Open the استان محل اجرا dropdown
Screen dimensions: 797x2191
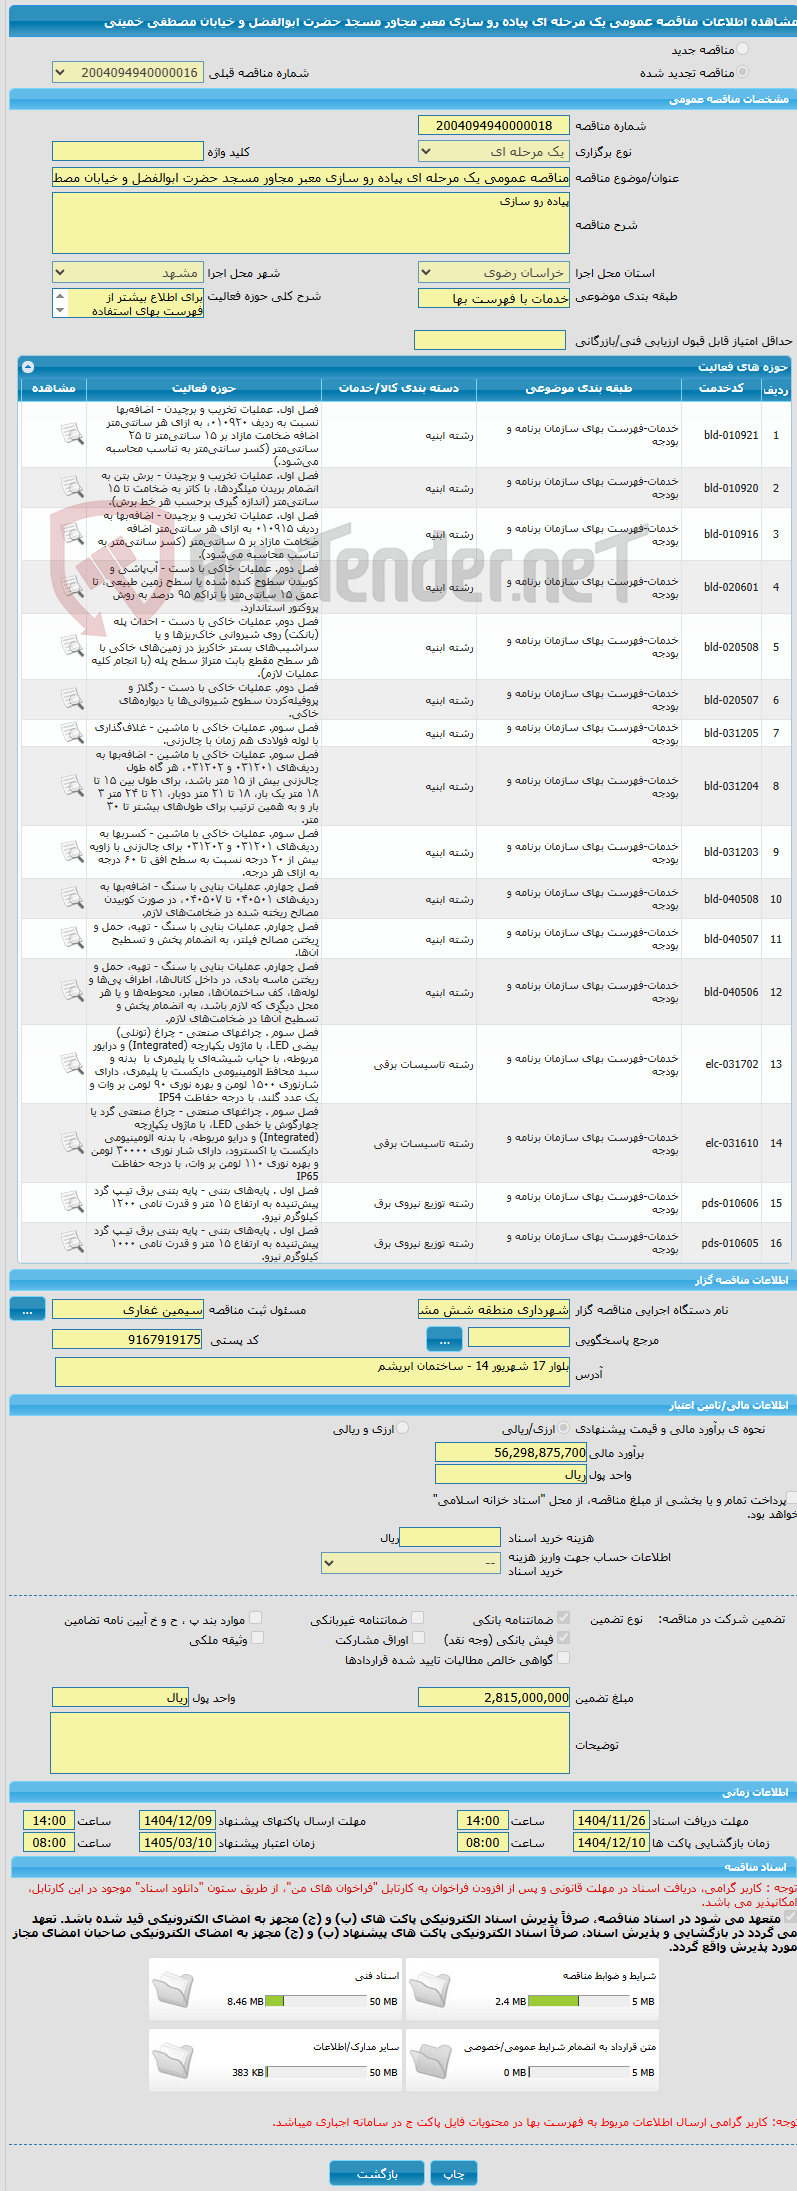493,273
